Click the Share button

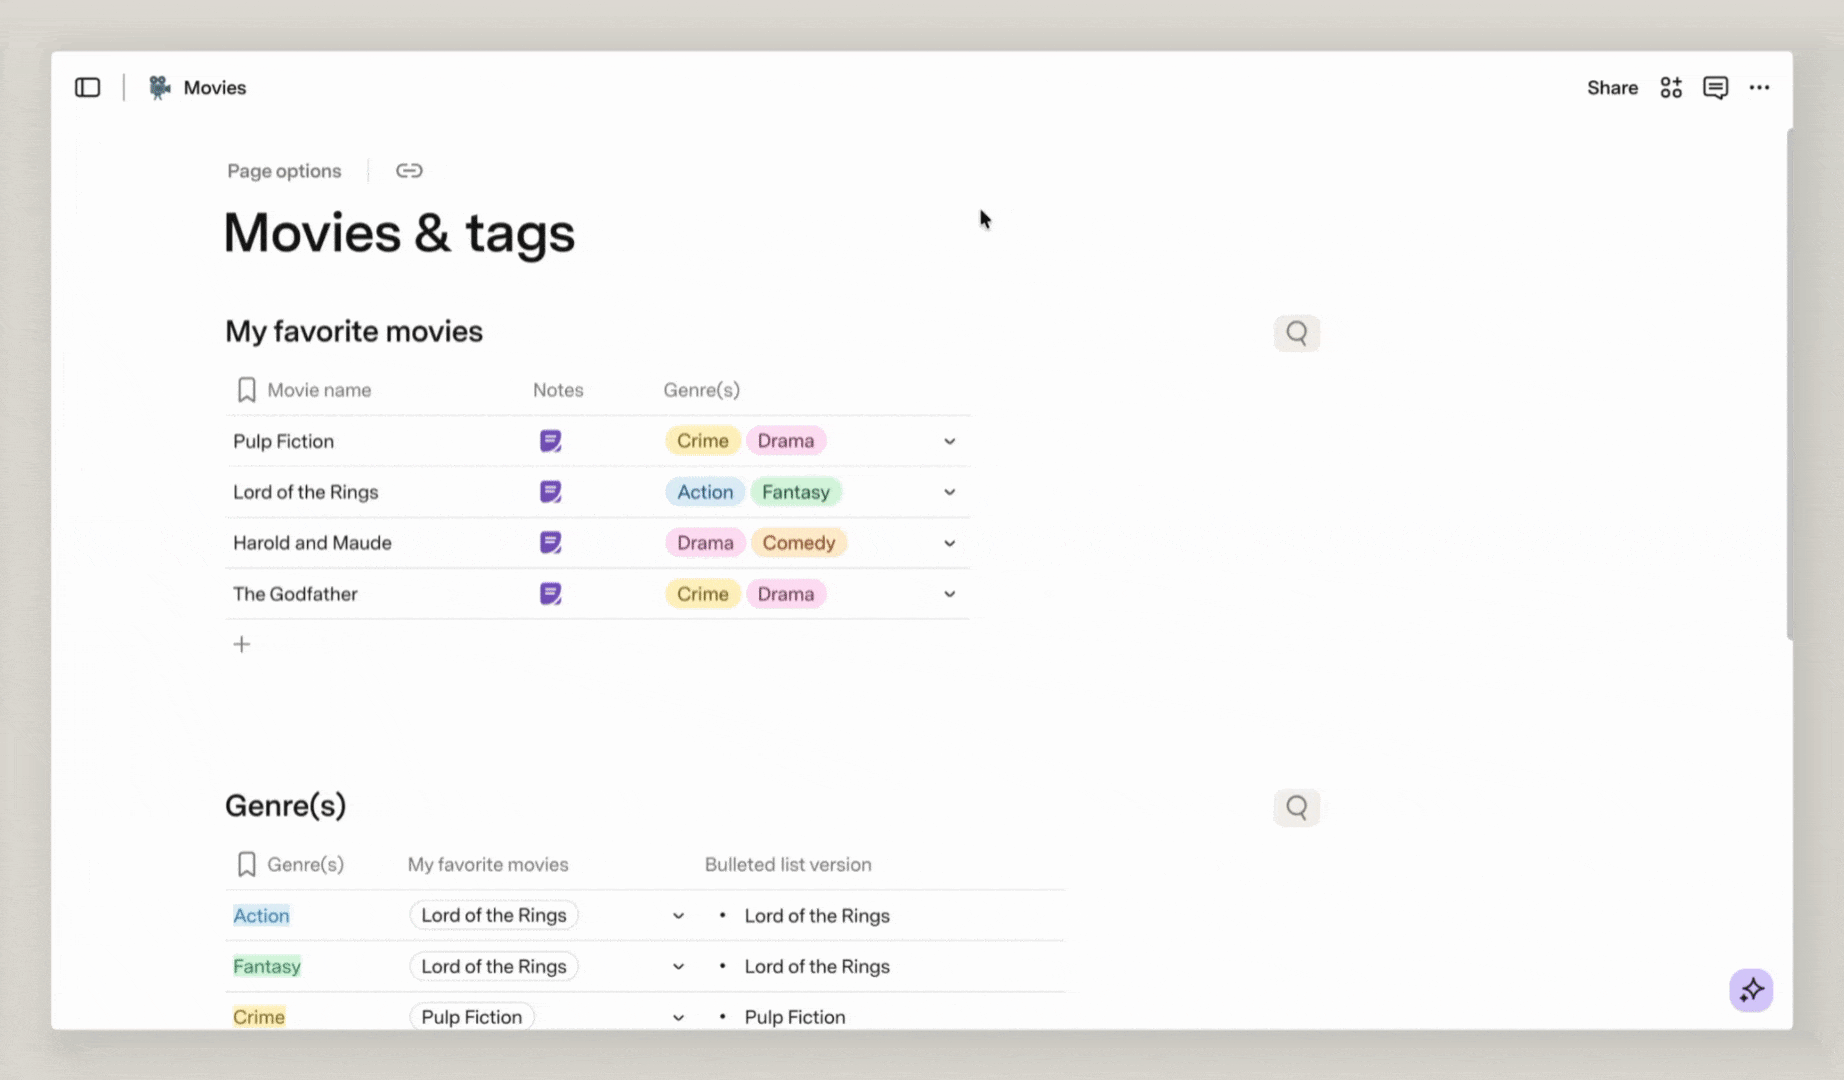pyautogui.click(x=1612, y=88)
